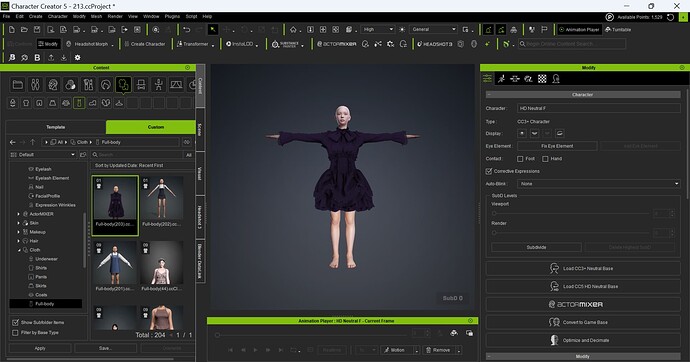690x362 pixels.
Task: Click the bold B icon
Action: point(37,58)
